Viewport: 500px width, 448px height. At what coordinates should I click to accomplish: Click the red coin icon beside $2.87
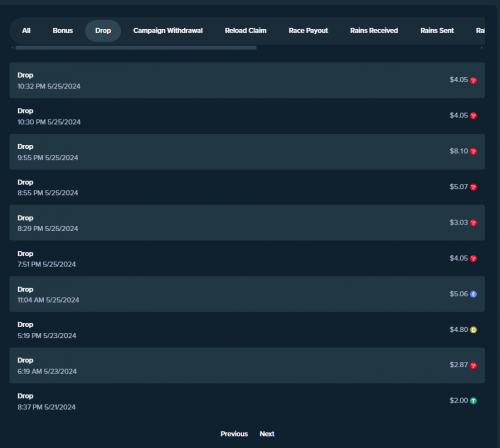(x=473, y=365)
